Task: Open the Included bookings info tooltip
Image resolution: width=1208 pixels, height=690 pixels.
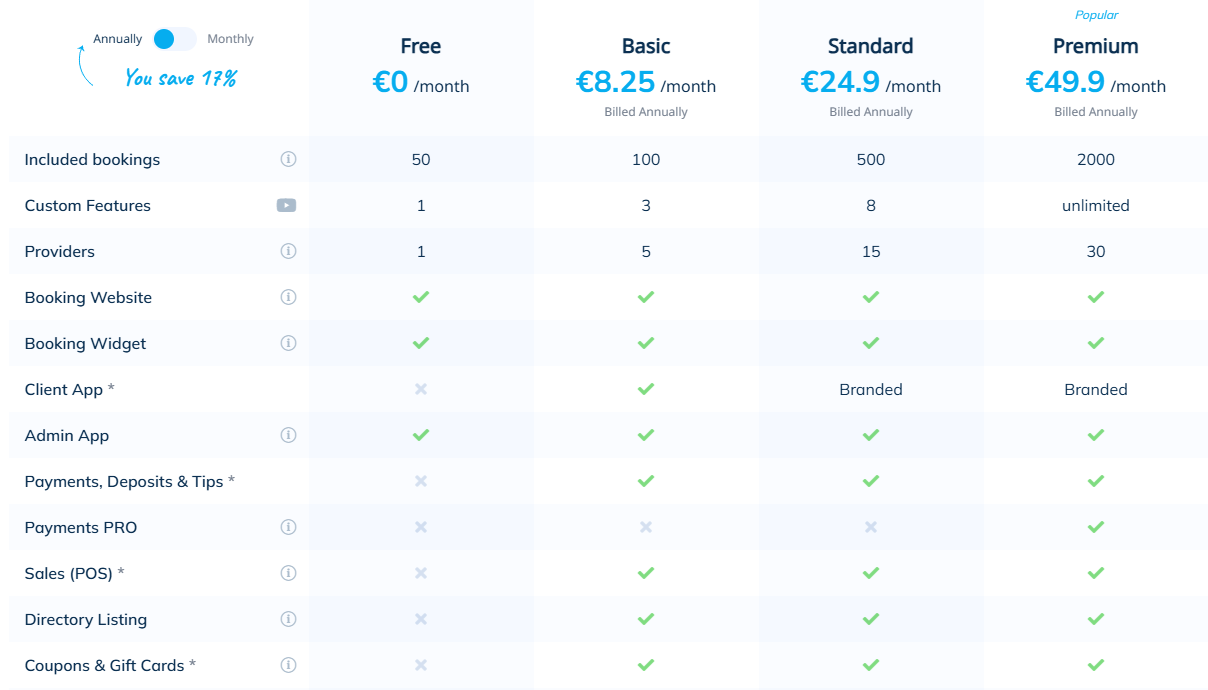Action: (x=288, y=159)
